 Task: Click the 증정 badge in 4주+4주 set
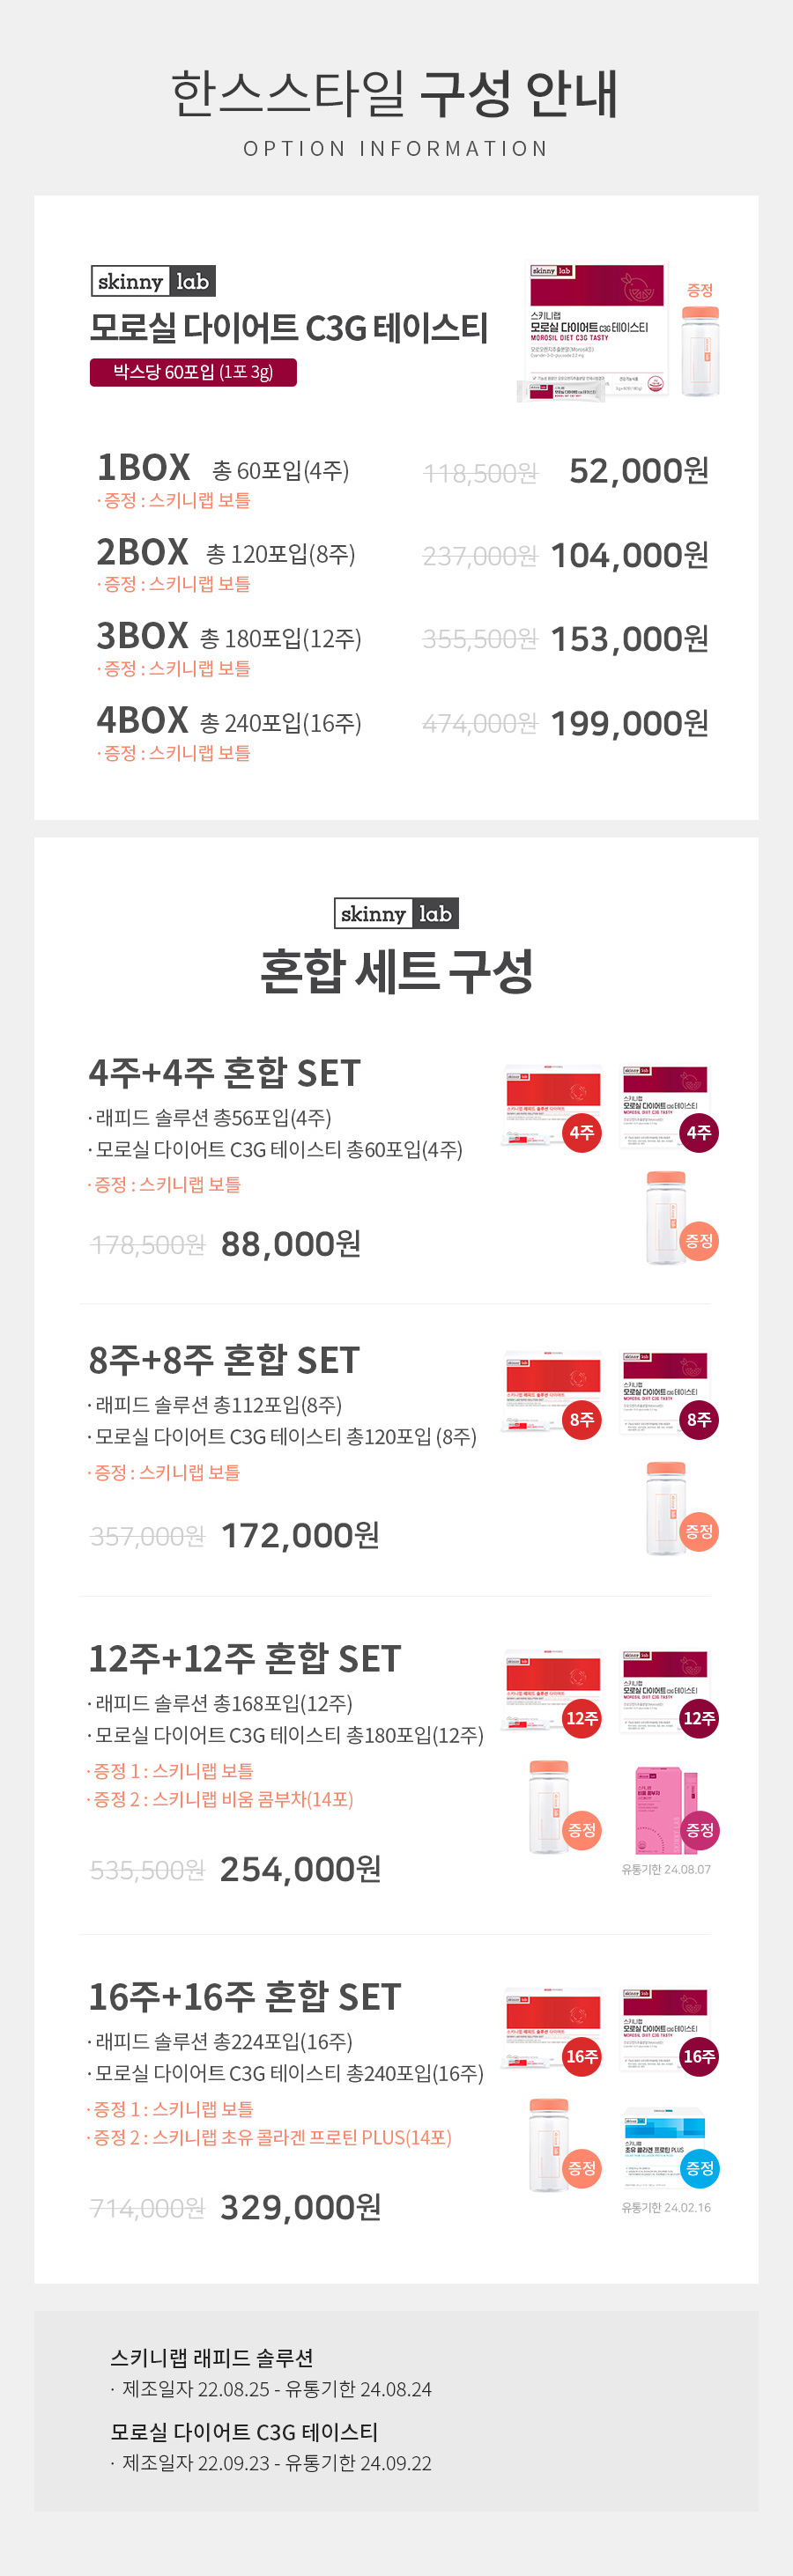pyautogui.click(x=699, y=1241)
